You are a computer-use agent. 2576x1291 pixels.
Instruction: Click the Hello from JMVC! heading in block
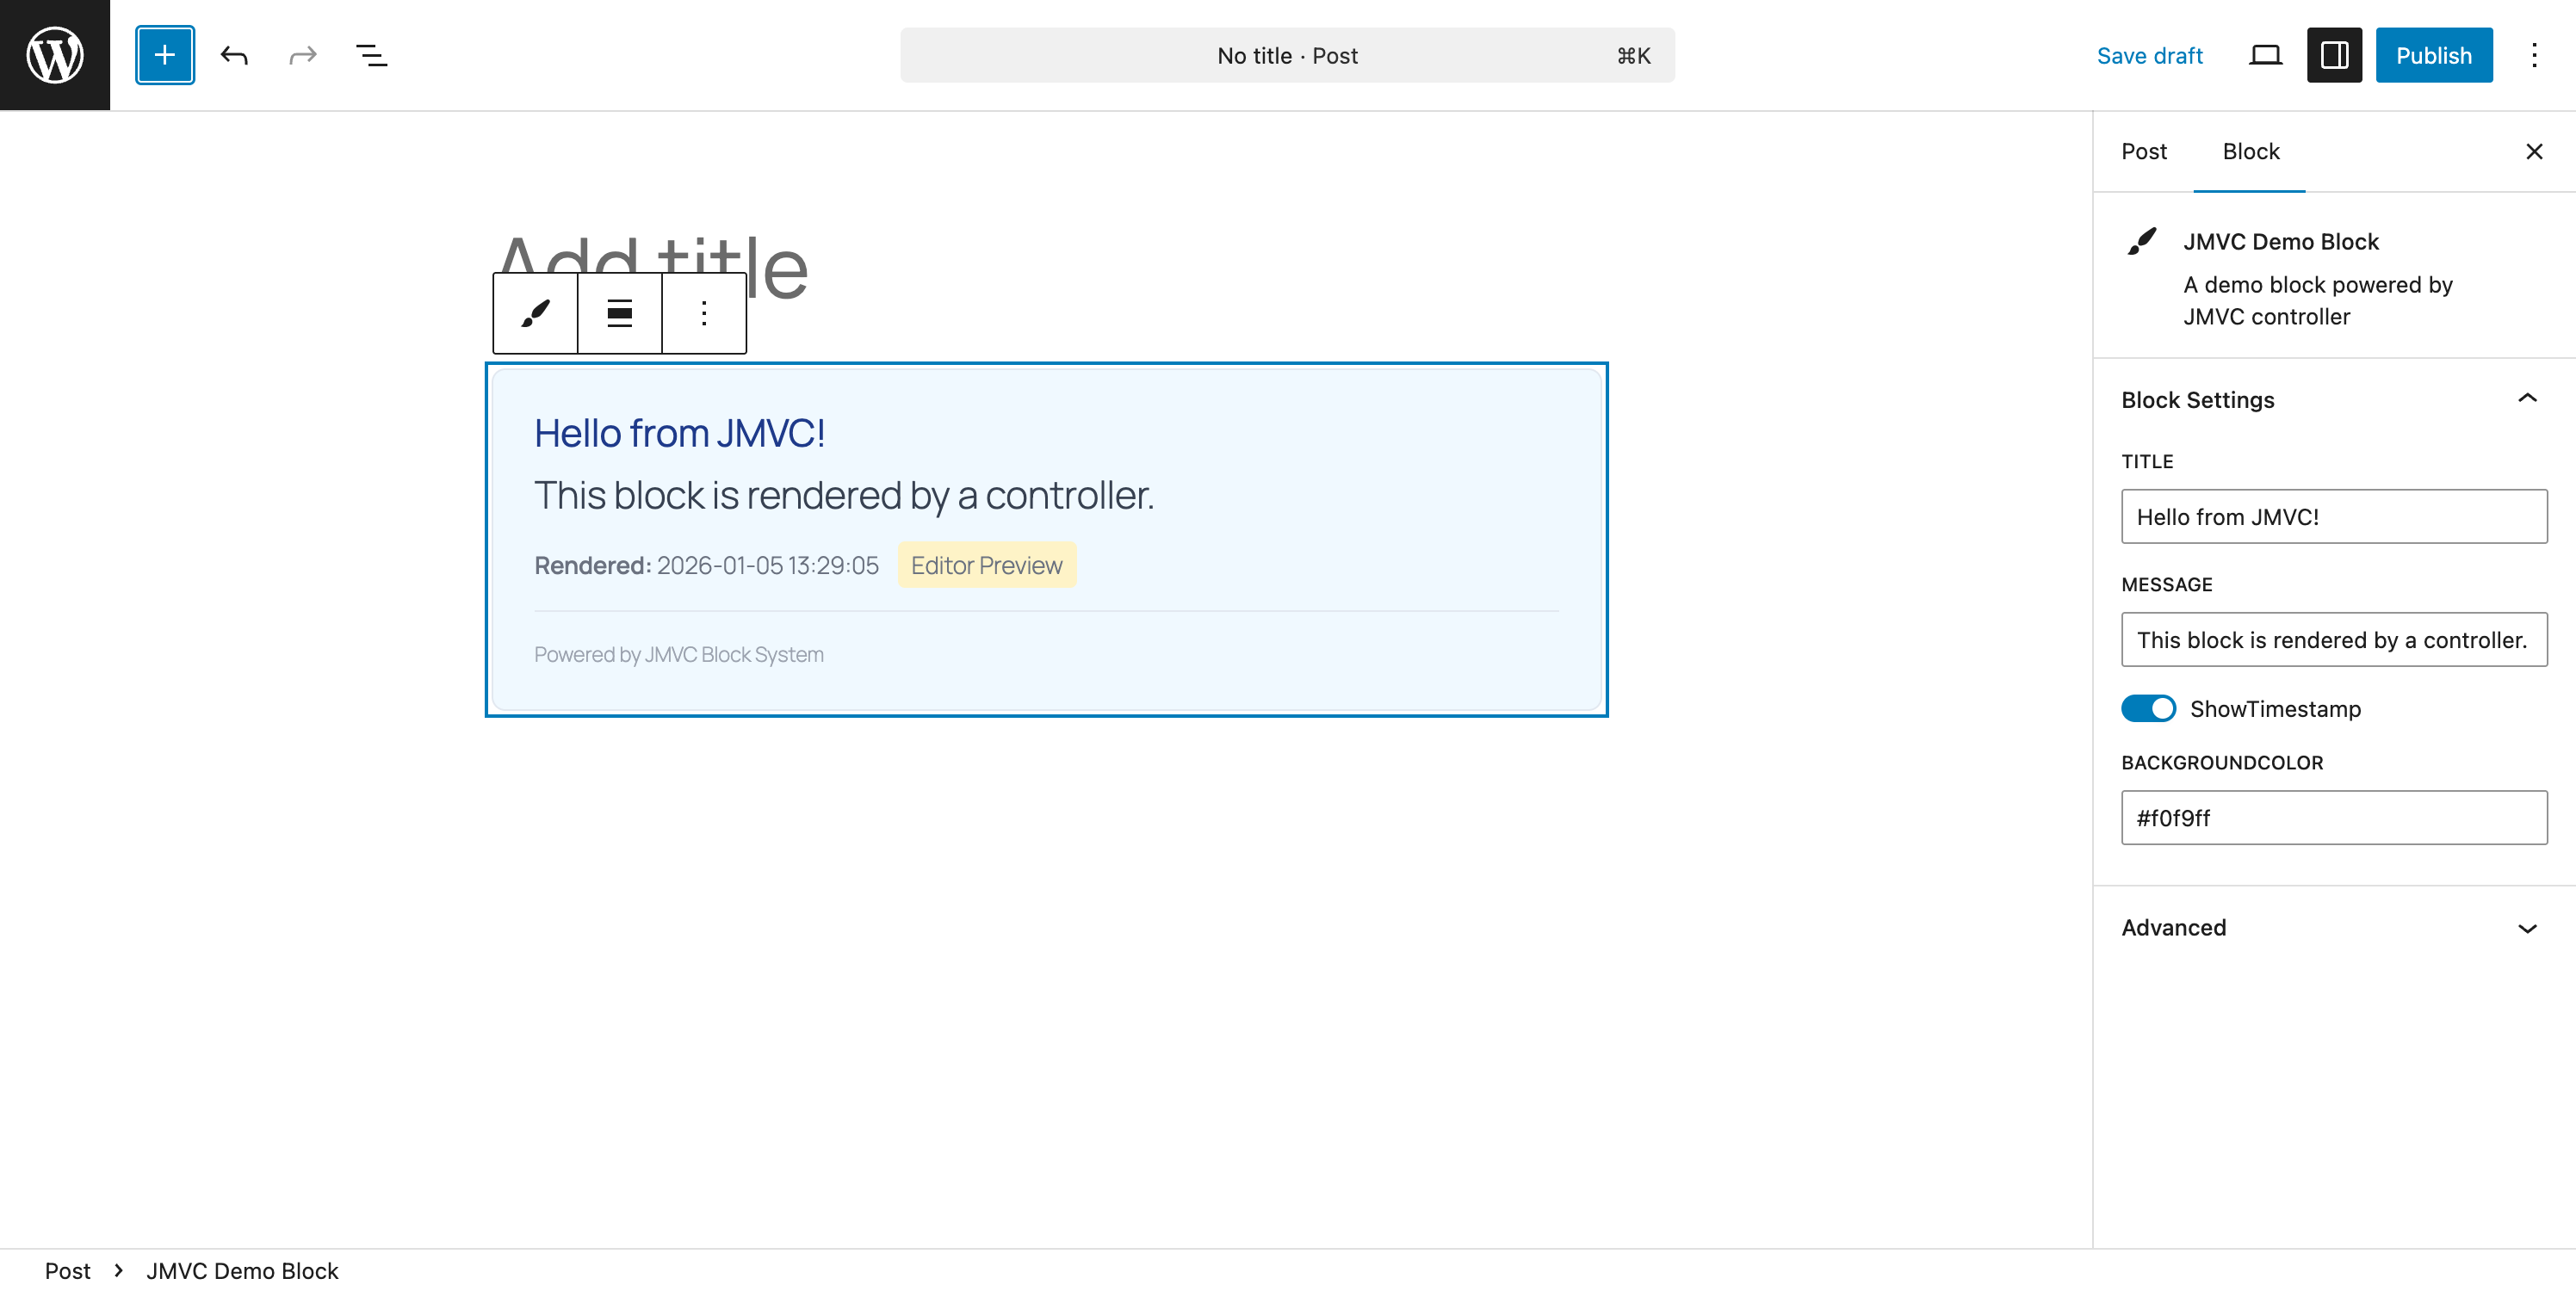tap(679, 433)
